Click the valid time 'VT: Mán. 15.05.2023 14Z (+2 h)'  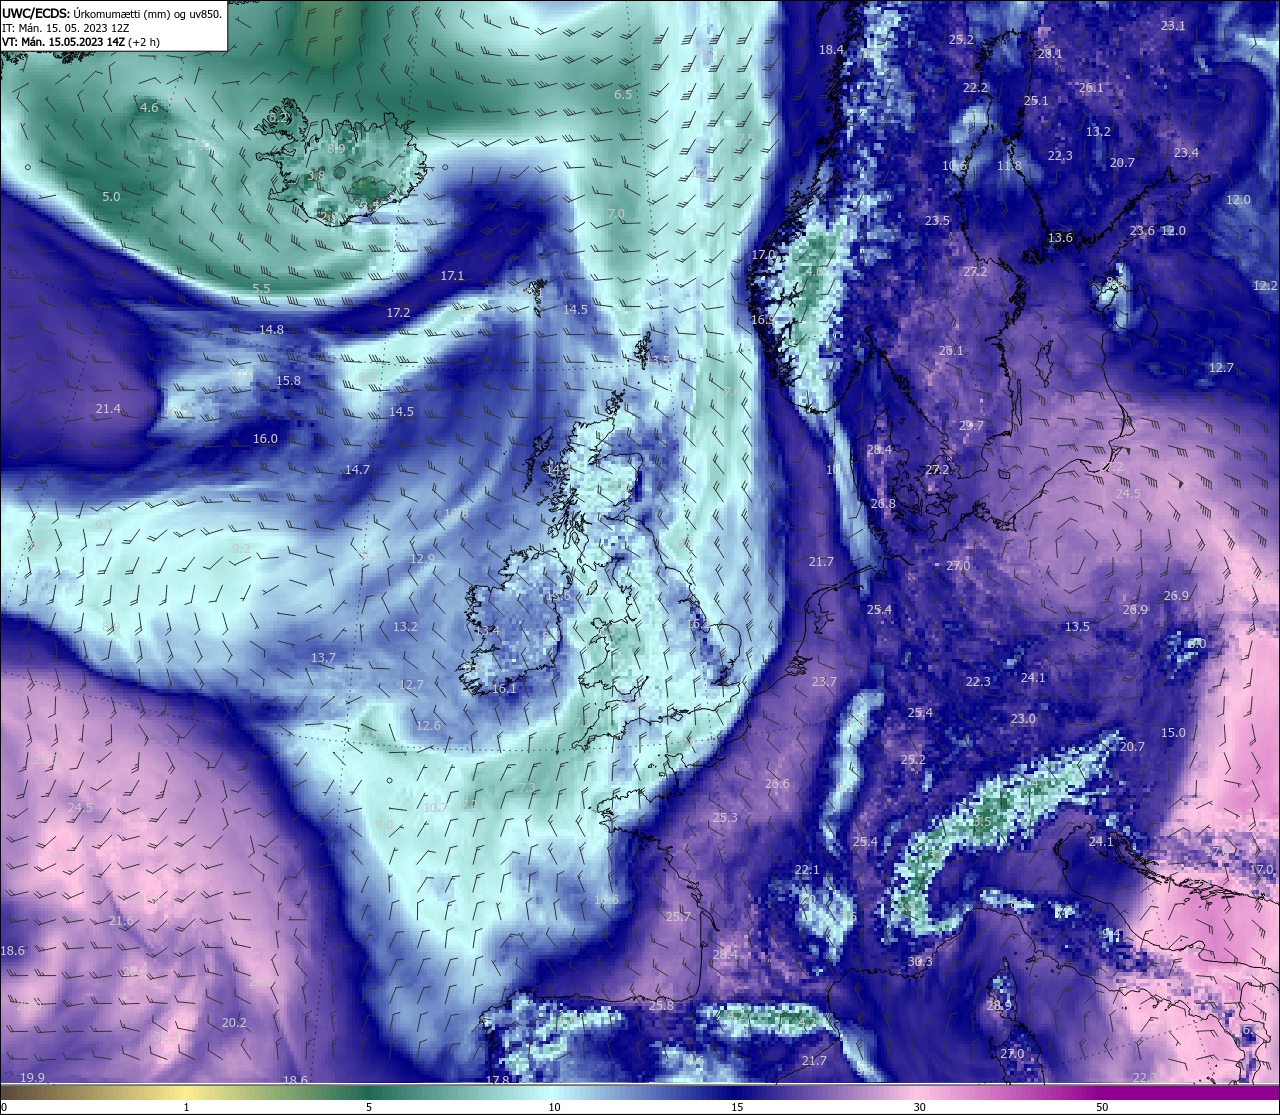[x=81, y=42]
